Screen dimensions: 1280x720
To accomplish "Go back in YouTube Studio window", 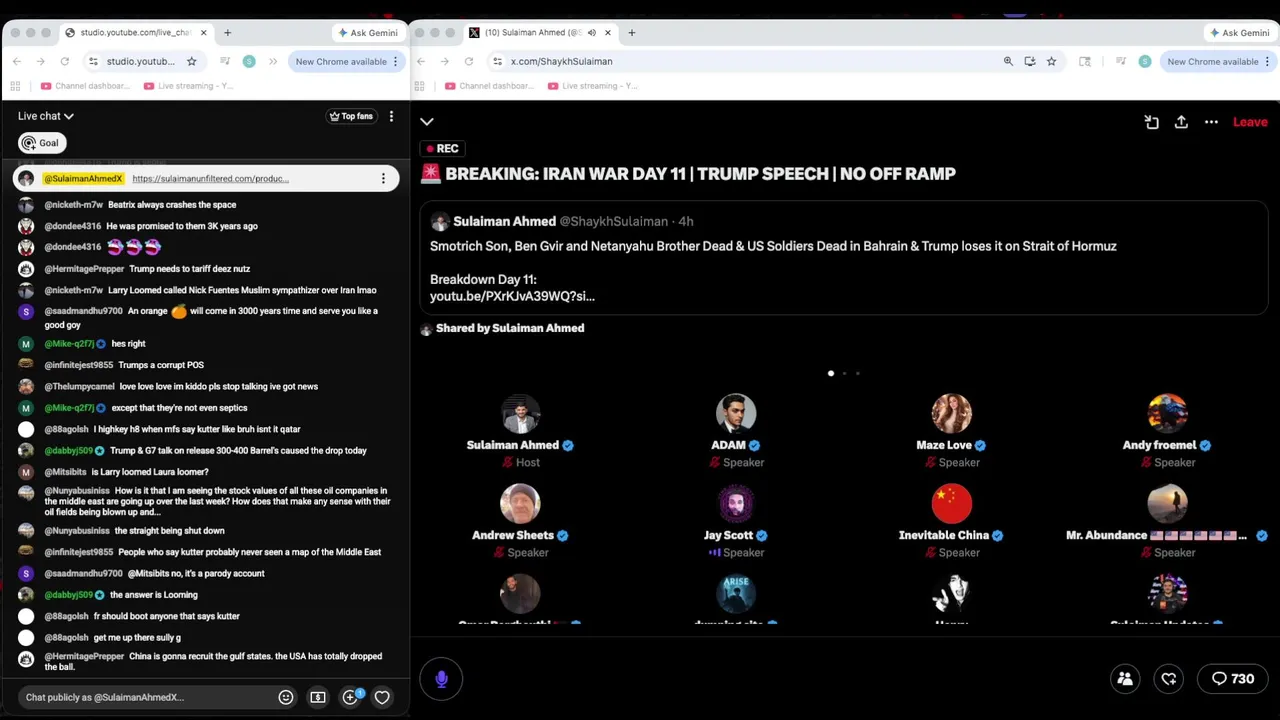I will [17, 61].
